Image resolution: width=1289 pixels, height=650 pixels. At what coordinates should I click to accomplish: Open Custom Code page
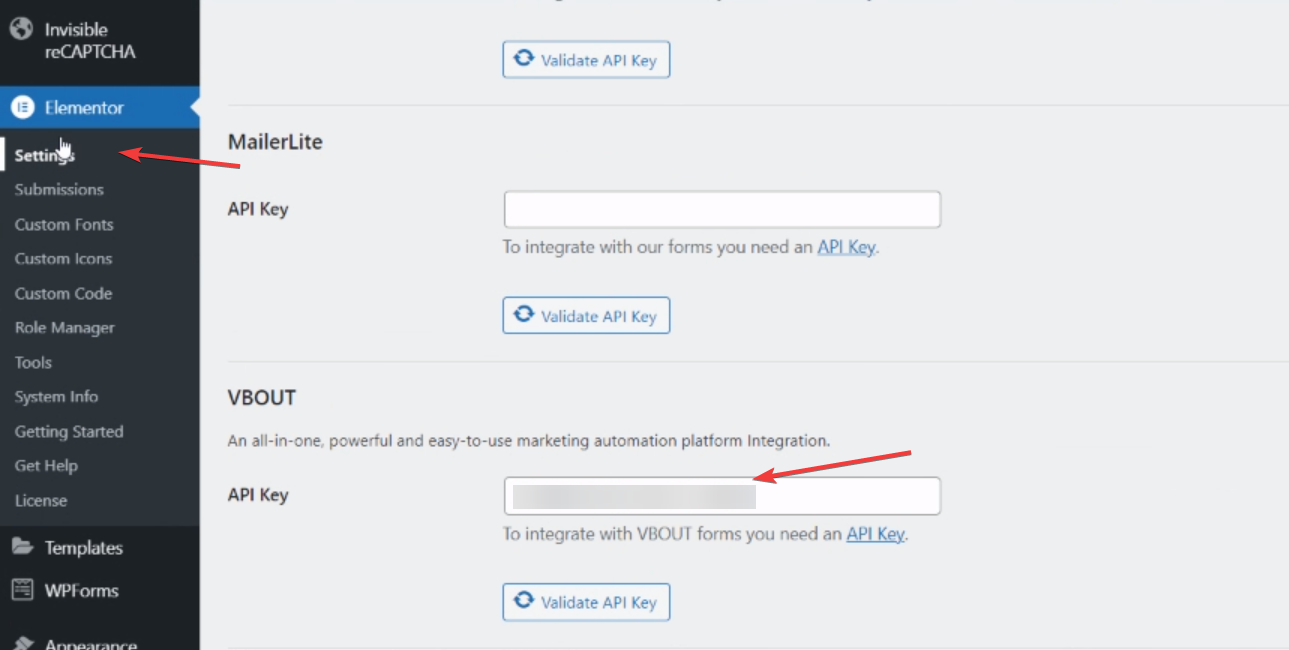63,294
